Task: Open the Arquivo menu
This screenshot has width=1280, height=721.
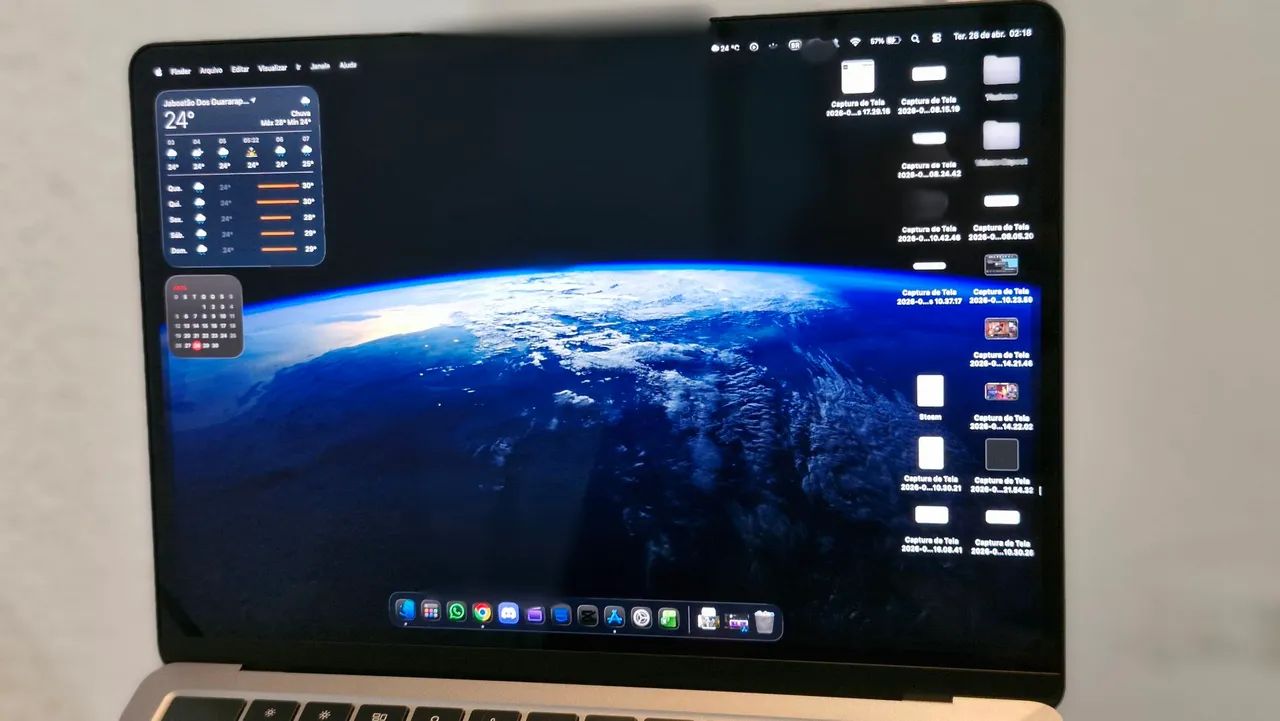Action: coord(211,70)
